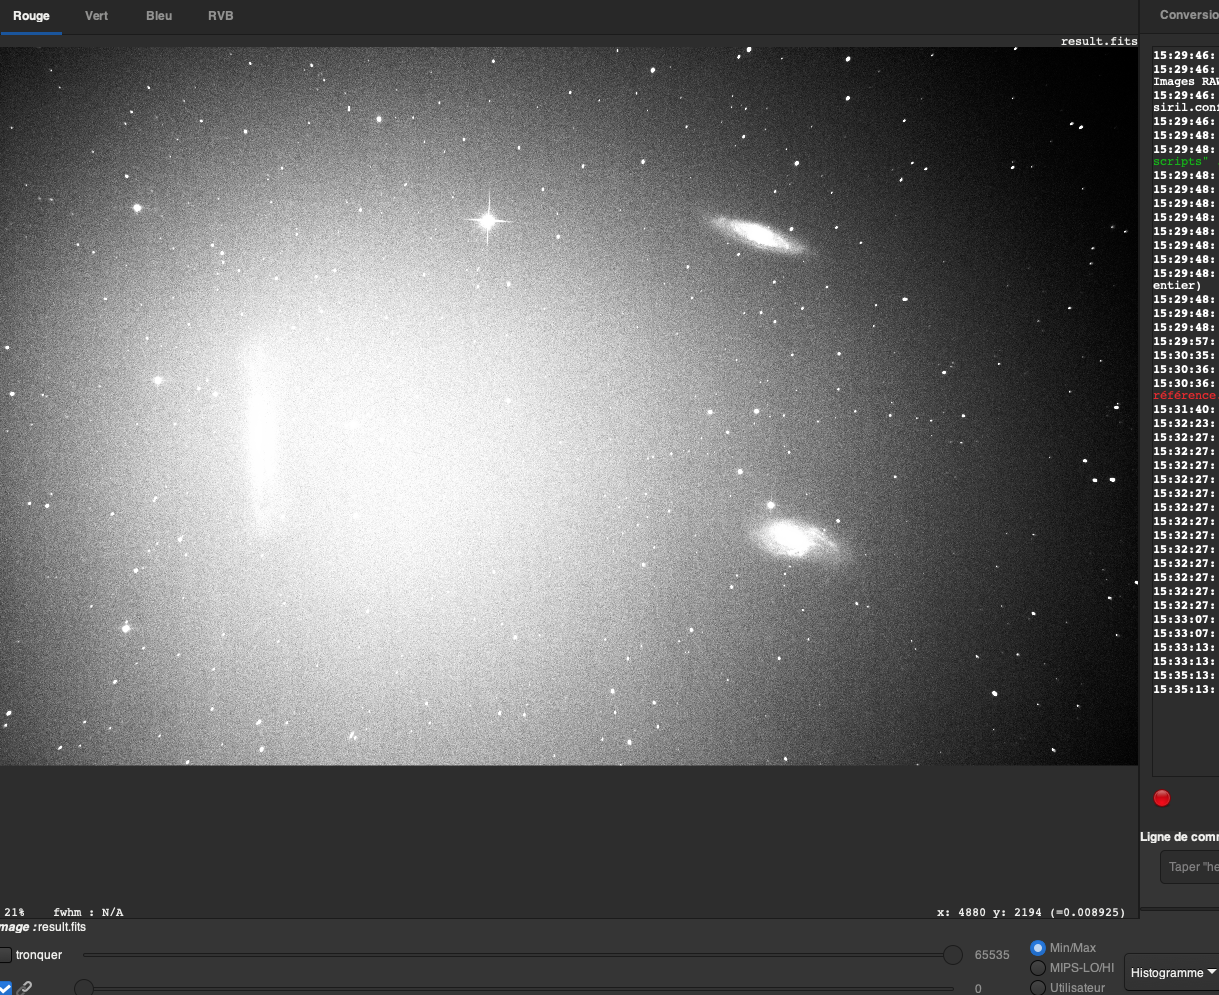Click the chain link icon beside sliders

(25, 988)
